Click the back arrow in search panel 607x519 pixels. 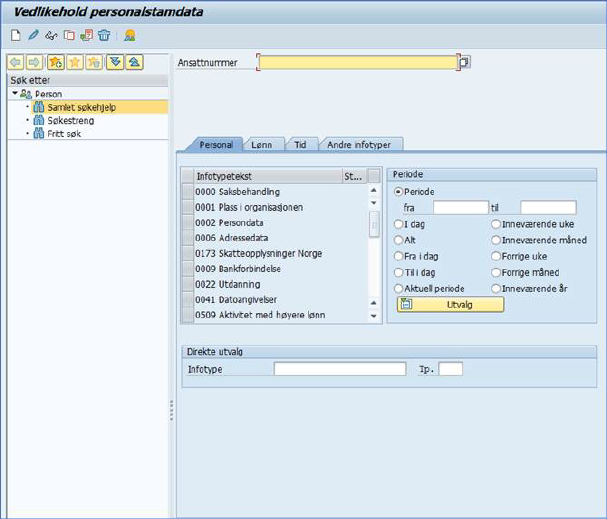coord(16,62)
